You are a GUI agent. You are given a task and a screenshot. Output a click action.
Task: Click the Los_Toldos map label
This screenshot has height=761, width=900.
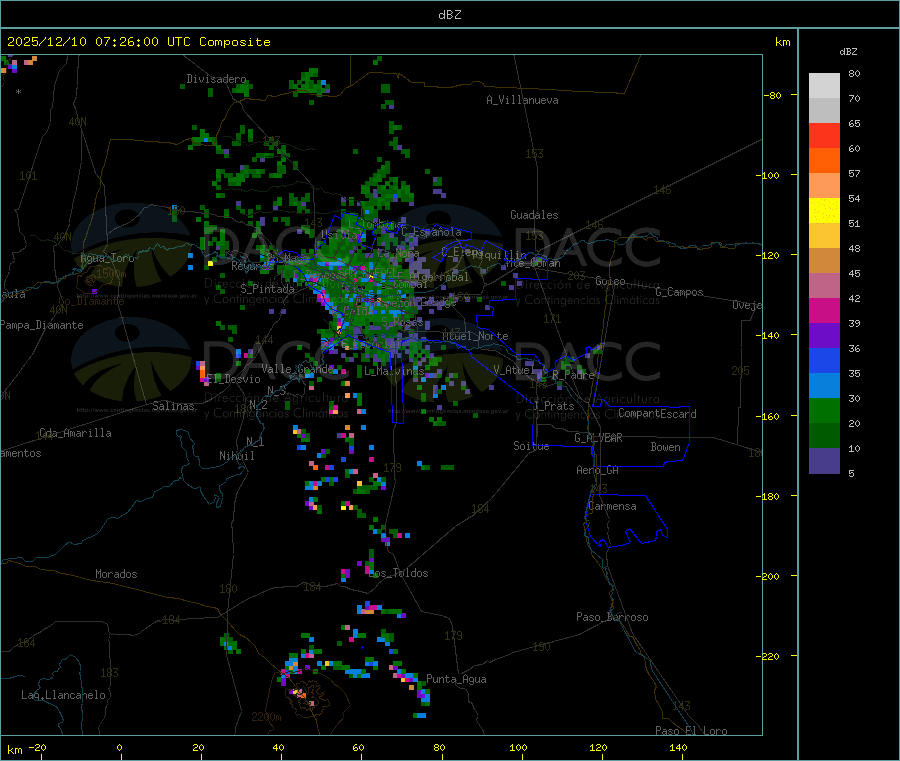[398, 573]
